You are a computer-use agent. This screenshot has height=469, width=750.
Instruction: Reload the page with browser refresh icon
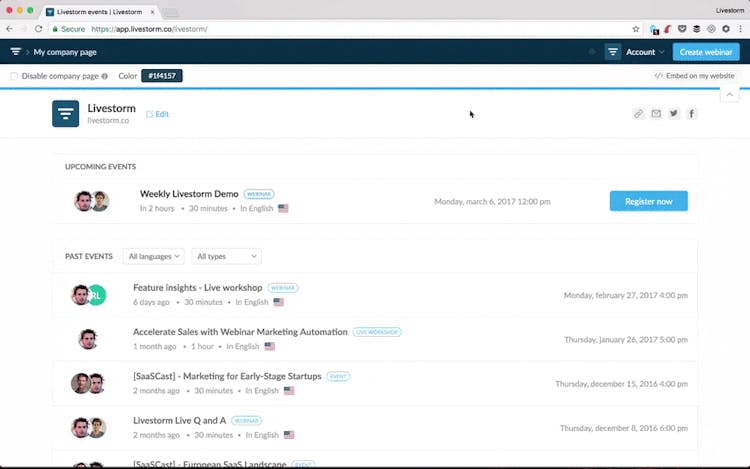click(38, 29)
